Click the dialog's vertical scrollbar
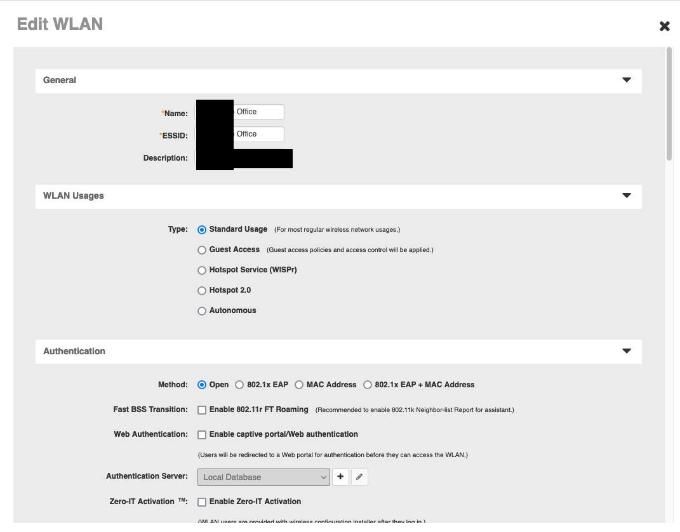Image resolution: width=680 pixels, height=532 pixels. tap(668, 110)
